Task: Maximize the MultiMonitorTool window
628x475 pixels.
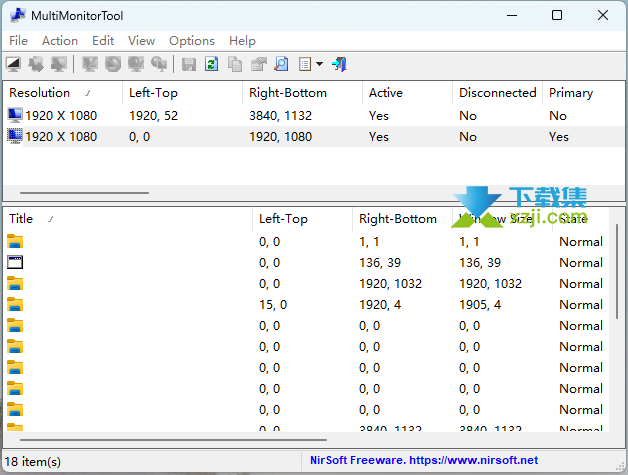Action: pos(557,15)
